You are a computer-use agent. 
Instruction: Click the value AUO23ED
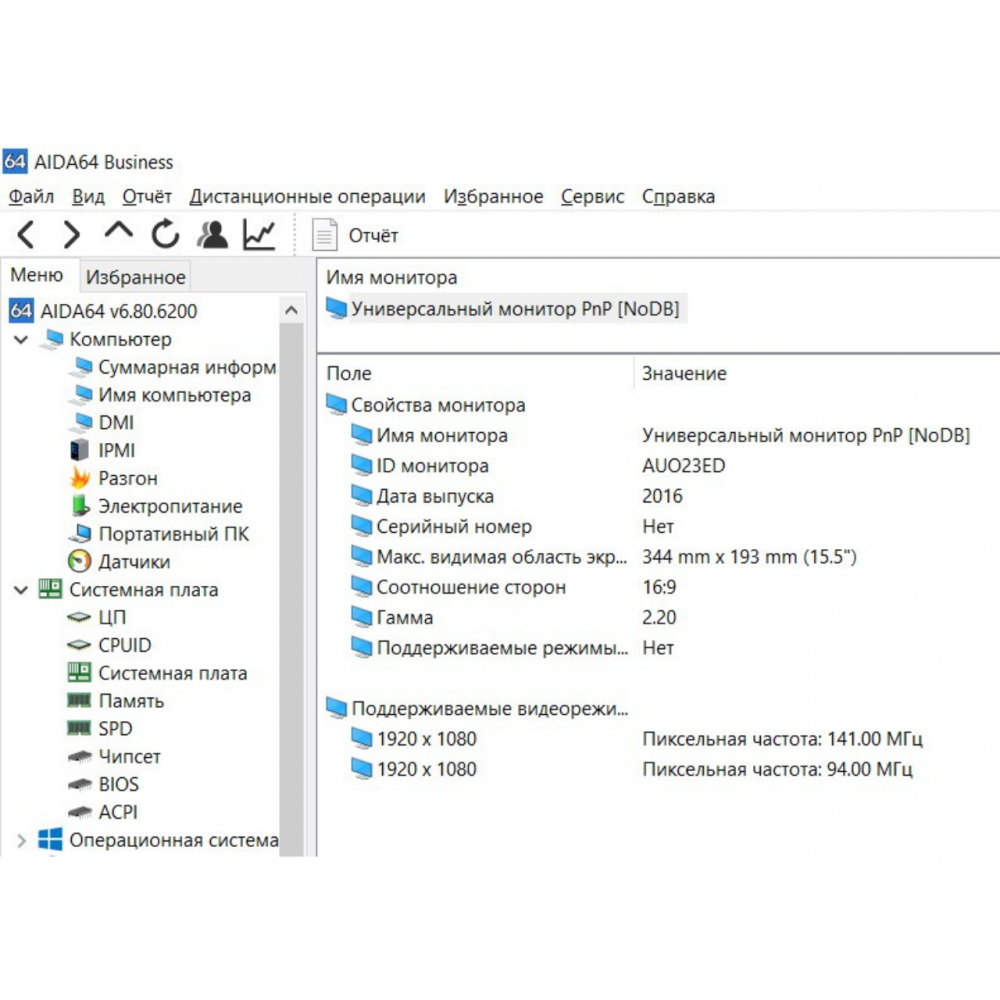pyautogui.click(x=684, y=466)
